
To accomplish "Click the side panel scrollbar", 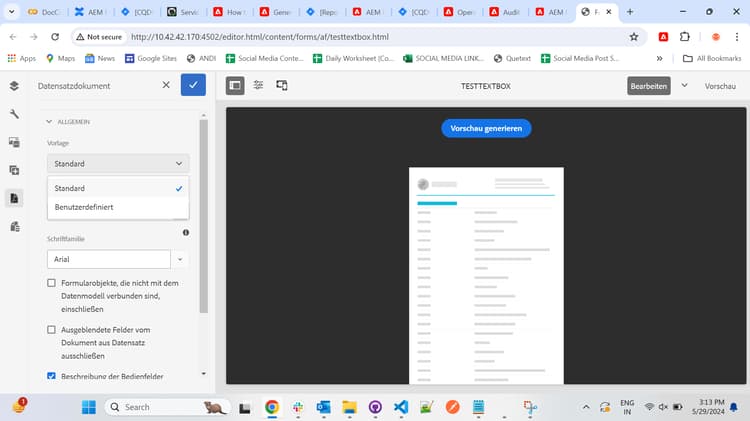I will coord(204,216).
